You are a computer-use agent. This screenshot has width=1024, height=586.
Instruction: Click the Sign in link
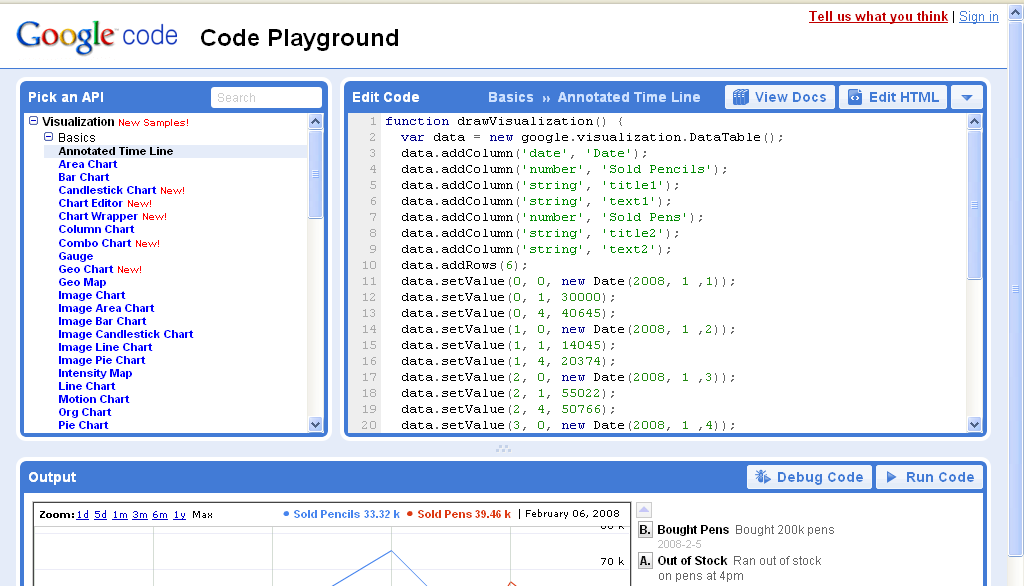pyautogui.click(x=978, y=16)
